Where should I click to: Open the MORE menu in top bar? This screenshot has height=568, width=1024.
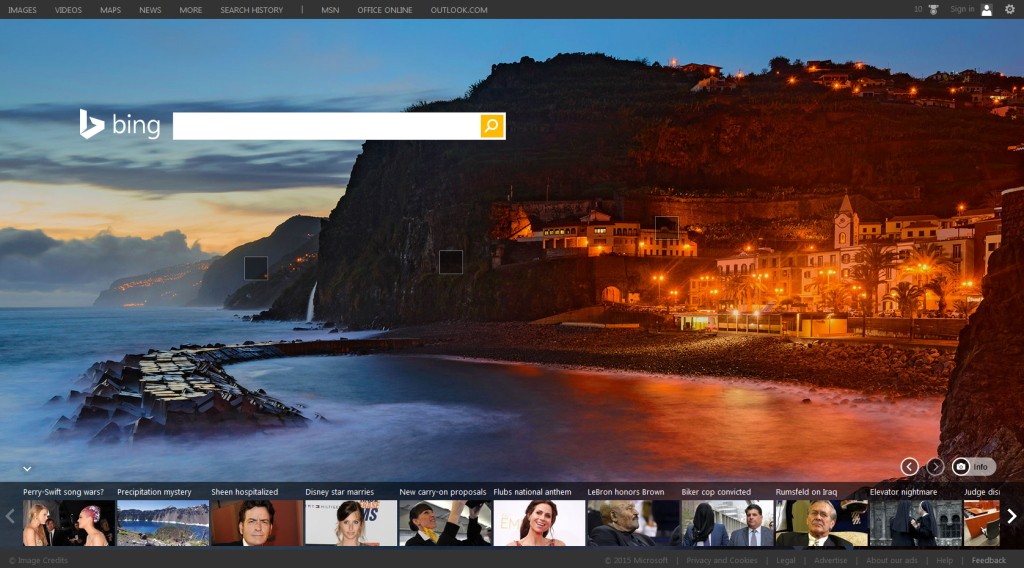coord(191,10)
